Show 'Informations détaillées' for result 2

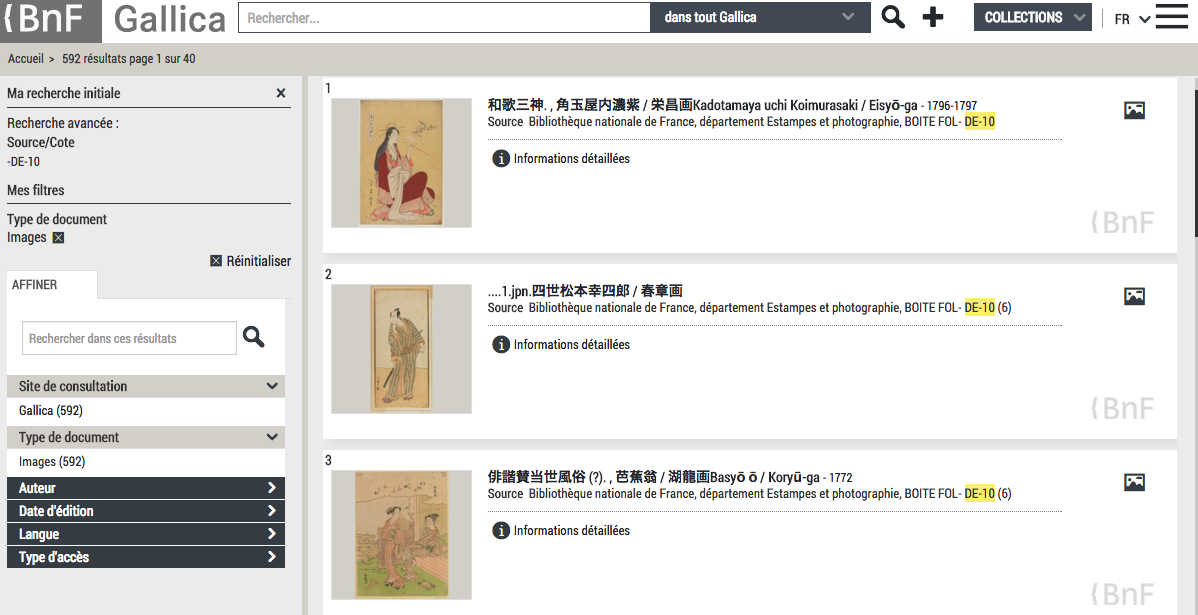(571, 345)
